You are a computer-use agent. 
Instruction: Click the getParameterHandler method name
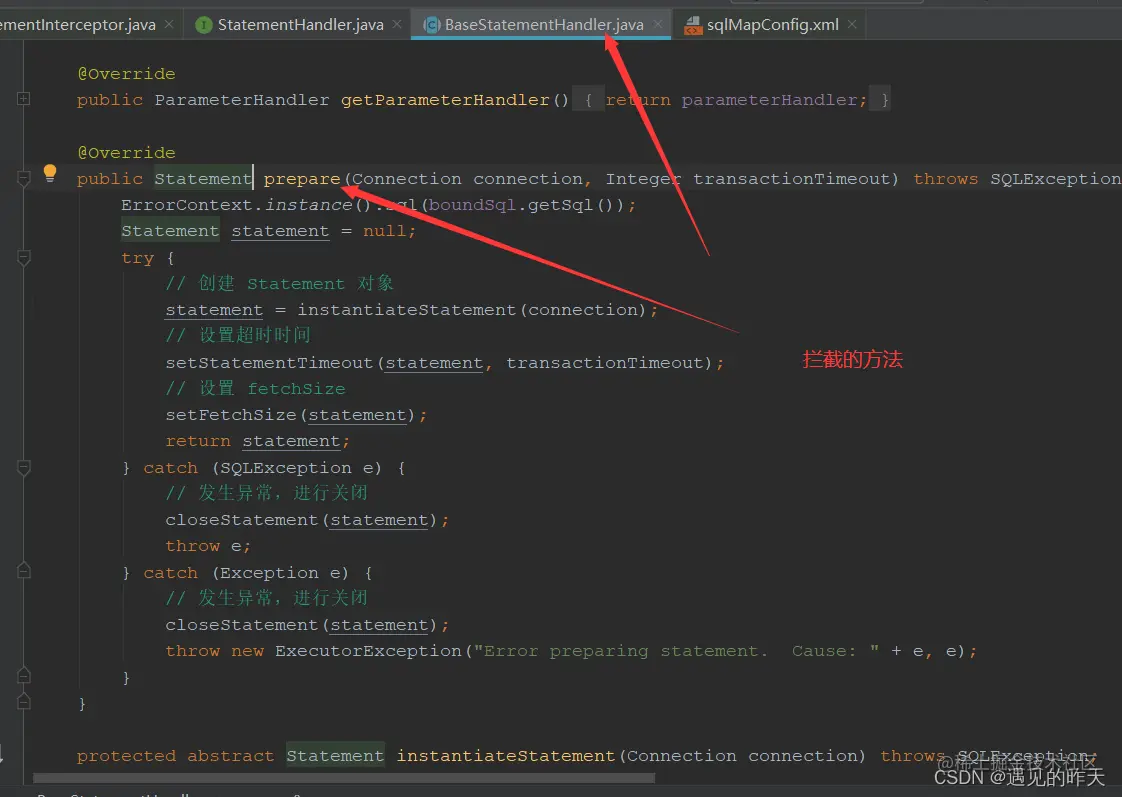pyautogui.click(x=445, y=100)
